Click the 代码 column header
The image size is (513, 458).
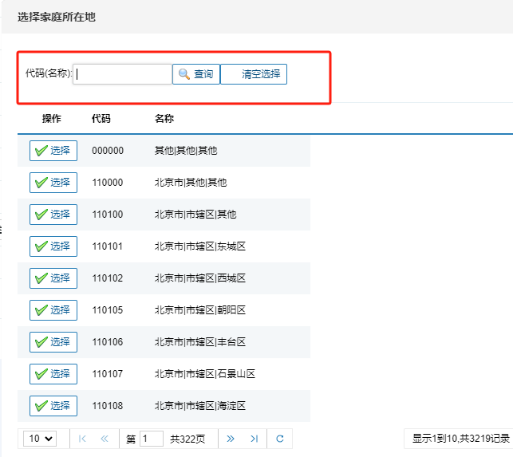coord(101,118)
